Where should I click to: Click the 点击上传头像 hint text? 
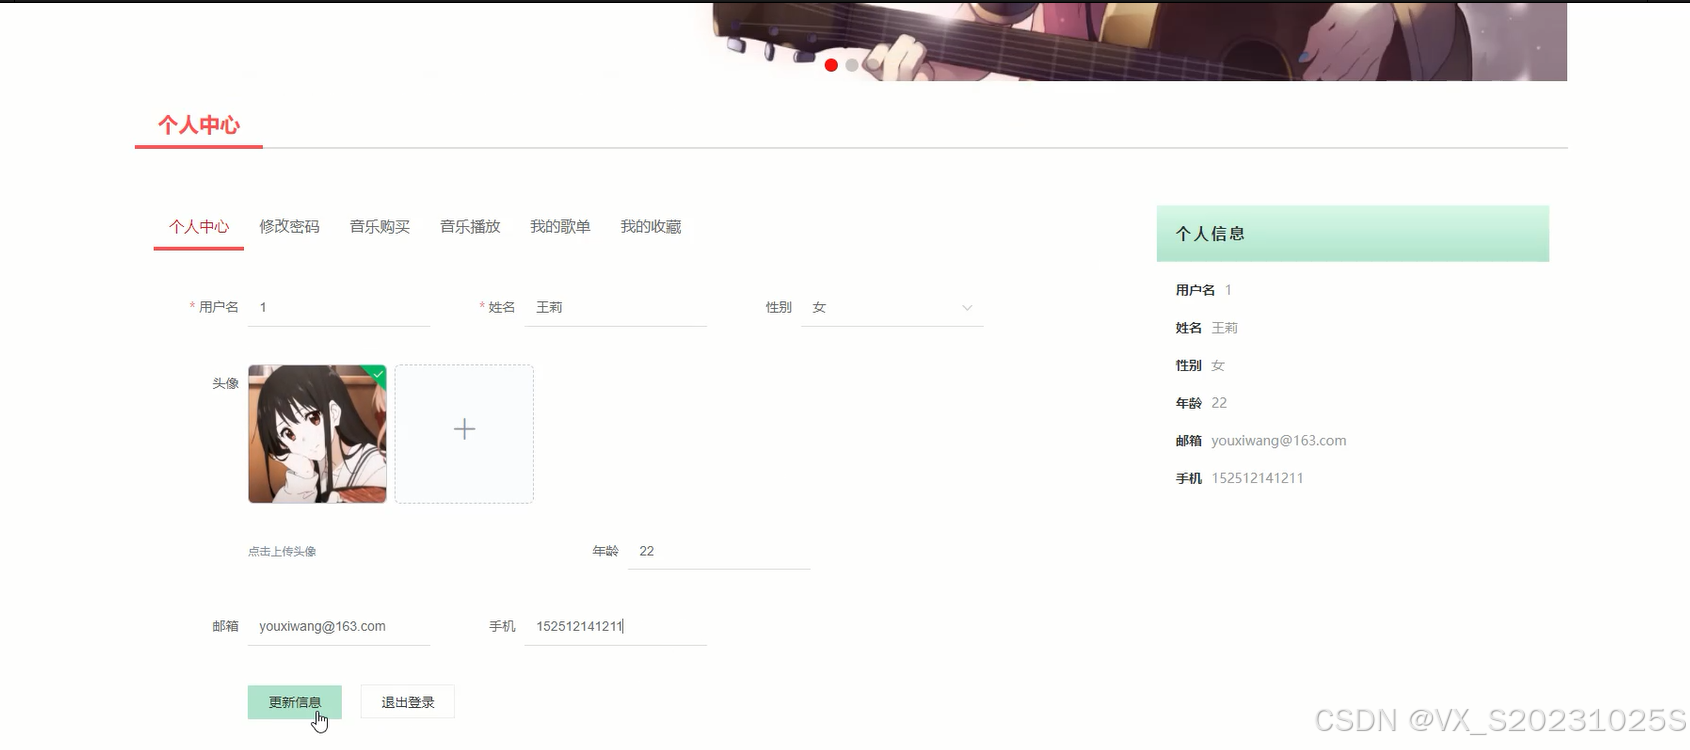(282, 552)
